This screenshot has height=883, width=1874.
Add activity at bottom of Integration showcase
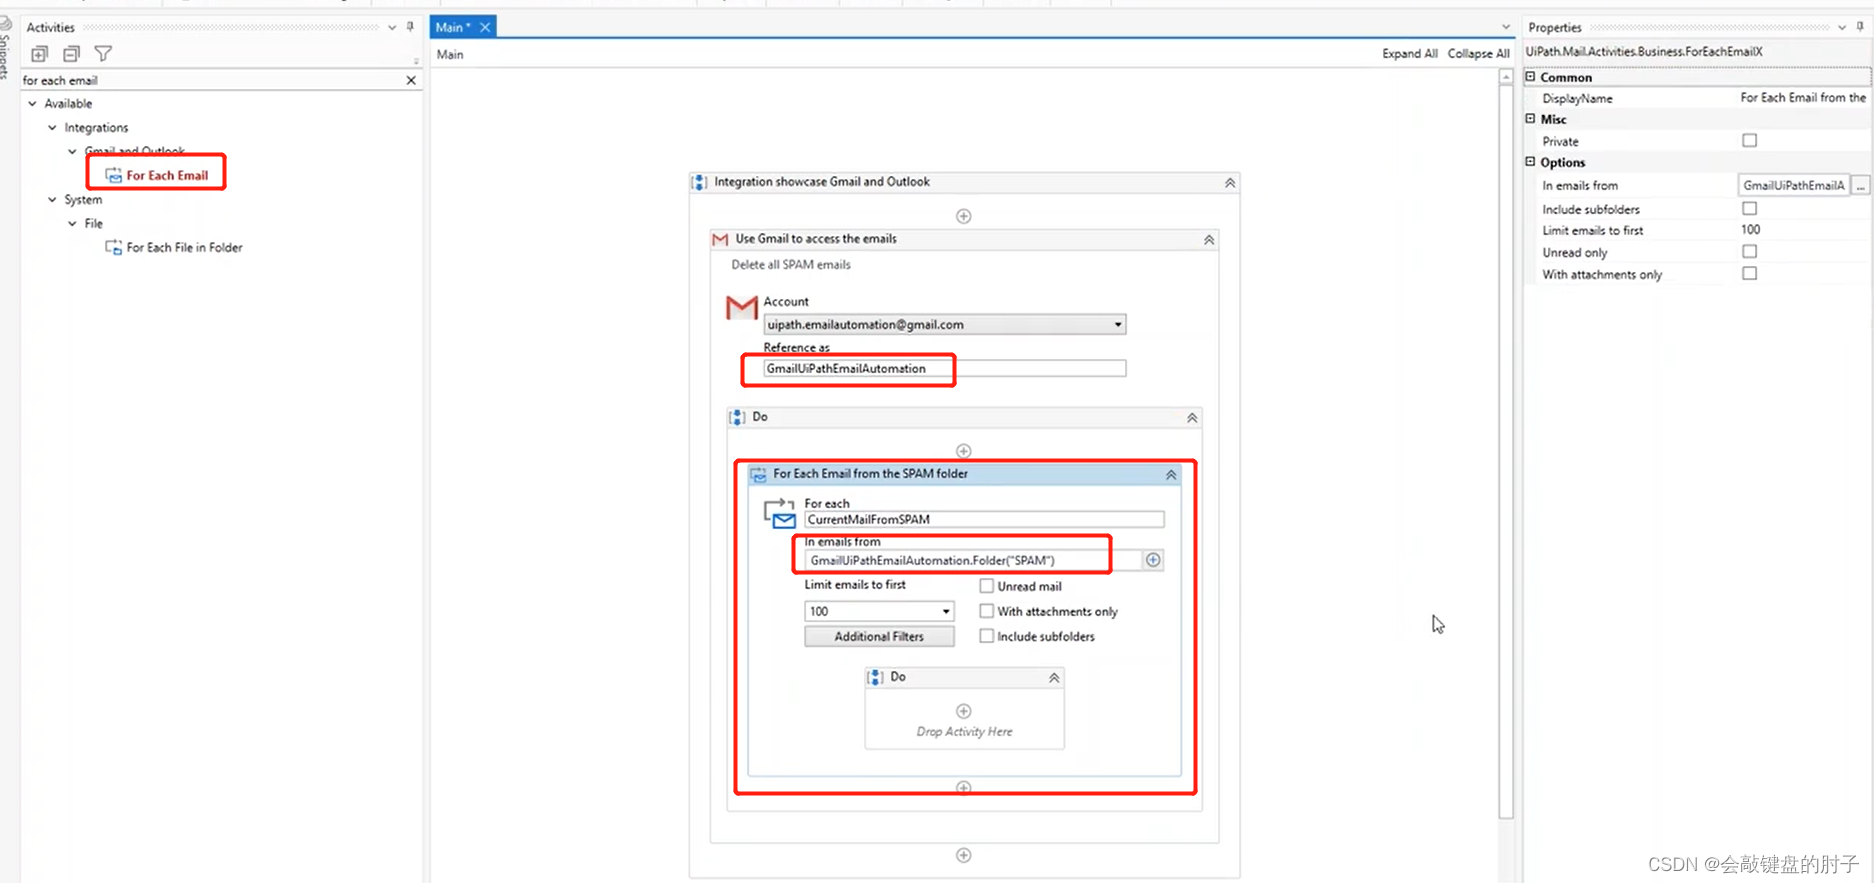[x=964, y=855]
